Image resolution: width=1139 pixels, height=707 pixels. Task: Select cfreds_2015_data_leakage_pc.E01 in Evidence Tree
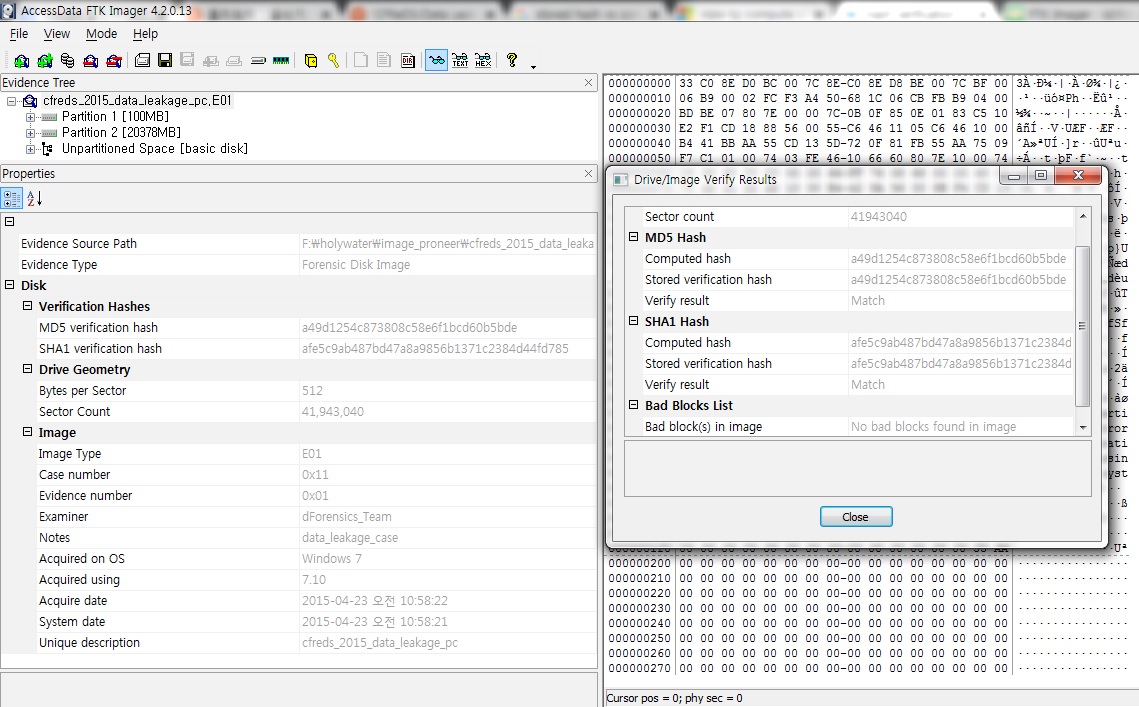point(137,101)
